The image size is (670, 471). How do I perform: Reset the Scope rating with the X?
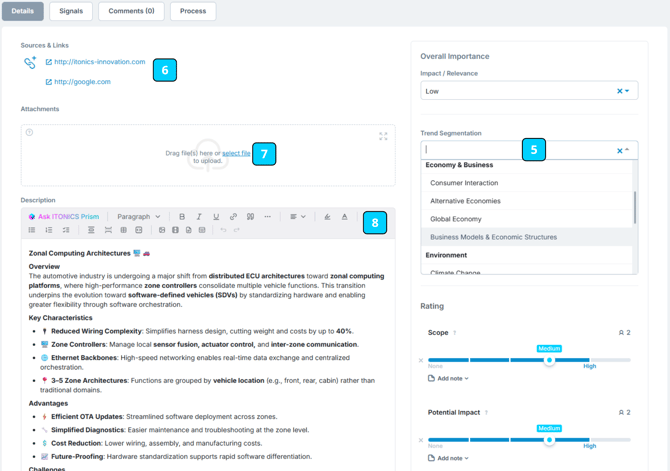421,360
